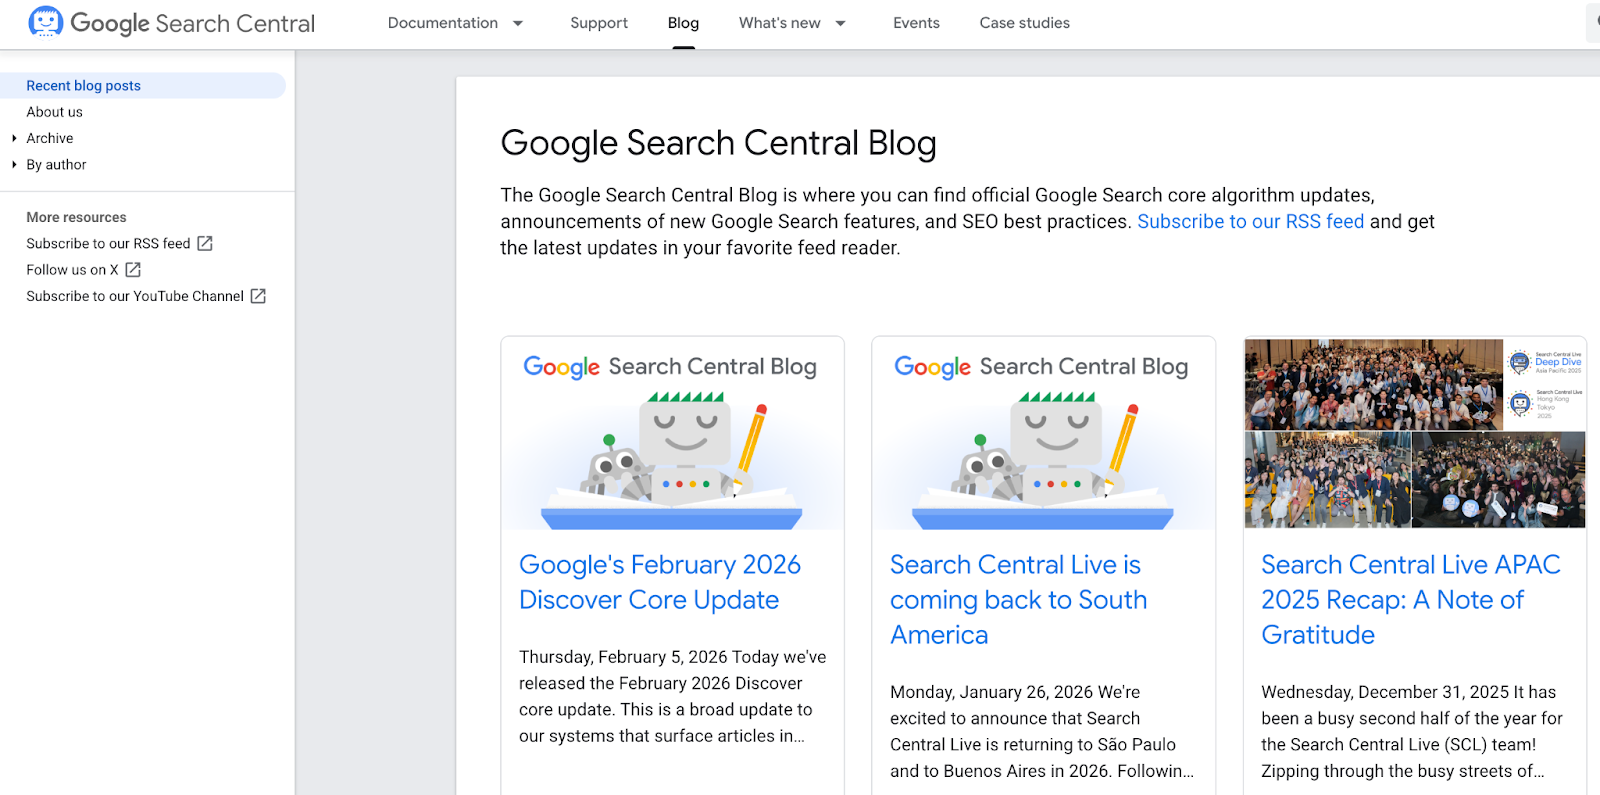Select 'Recent blog posts' in the sidebar
The image size is (1600, 795).
pyautogui.click(x=83, y=85)
